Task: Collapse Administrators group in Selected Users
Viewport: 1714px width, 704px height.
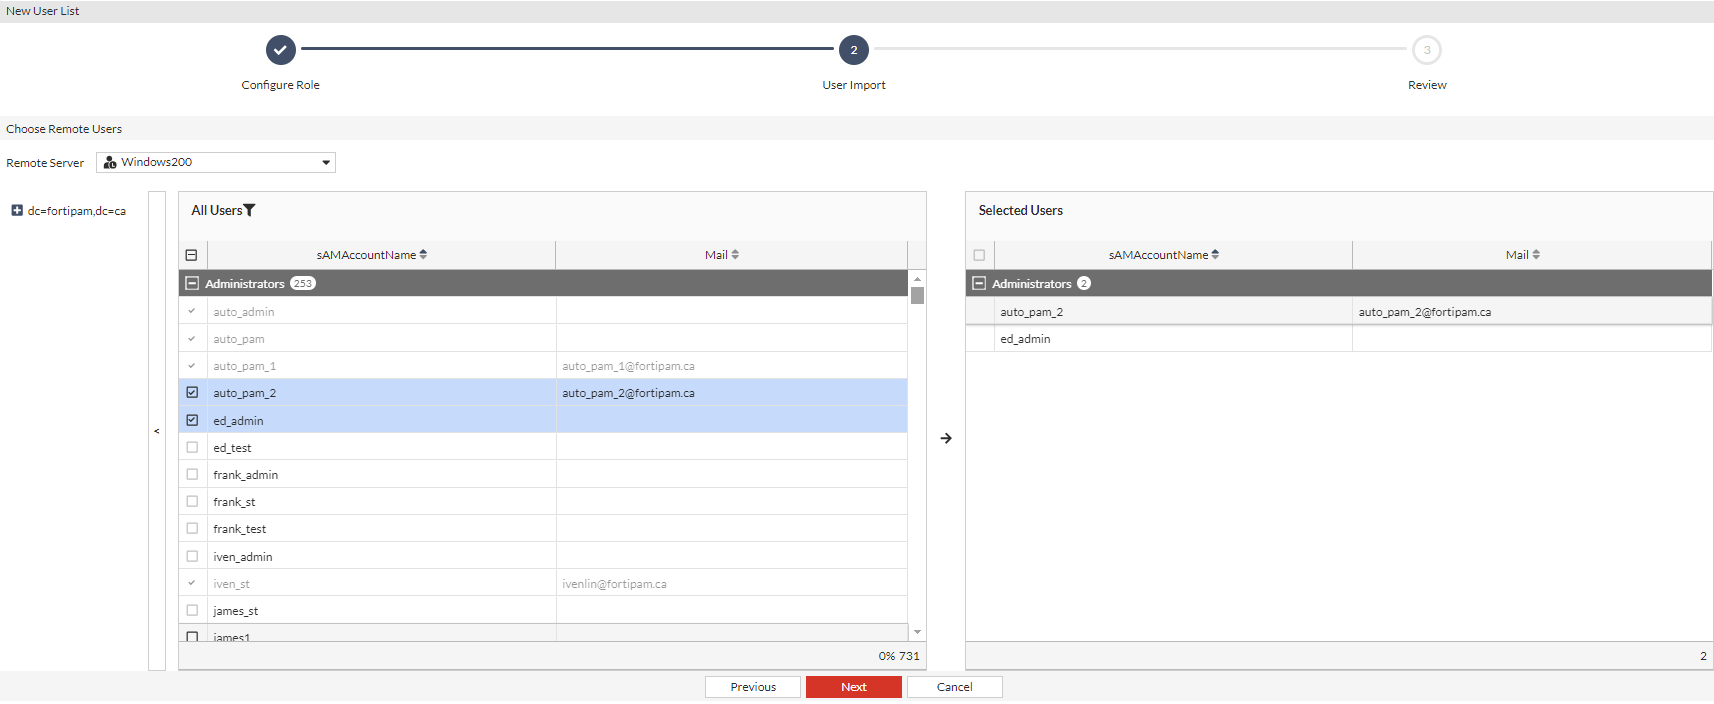Action: point(979,283)
